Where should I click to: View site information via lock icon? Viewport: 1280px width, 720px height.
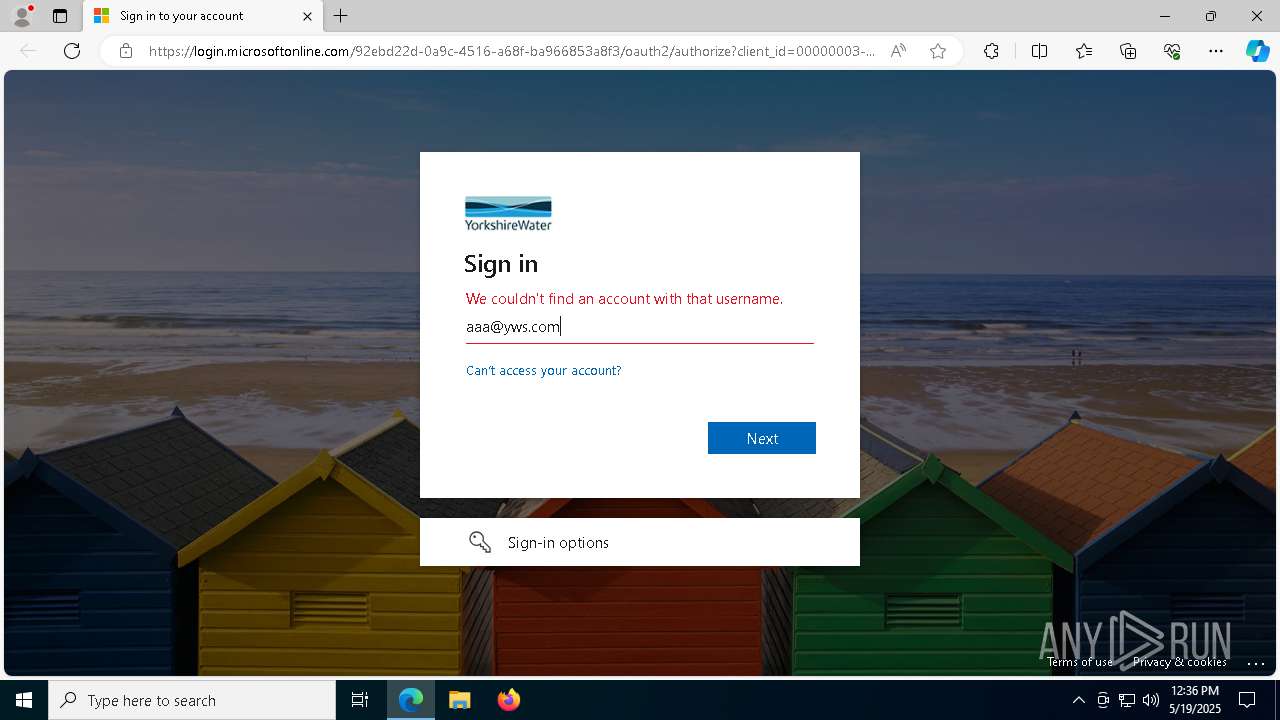[x=125, y=51]
